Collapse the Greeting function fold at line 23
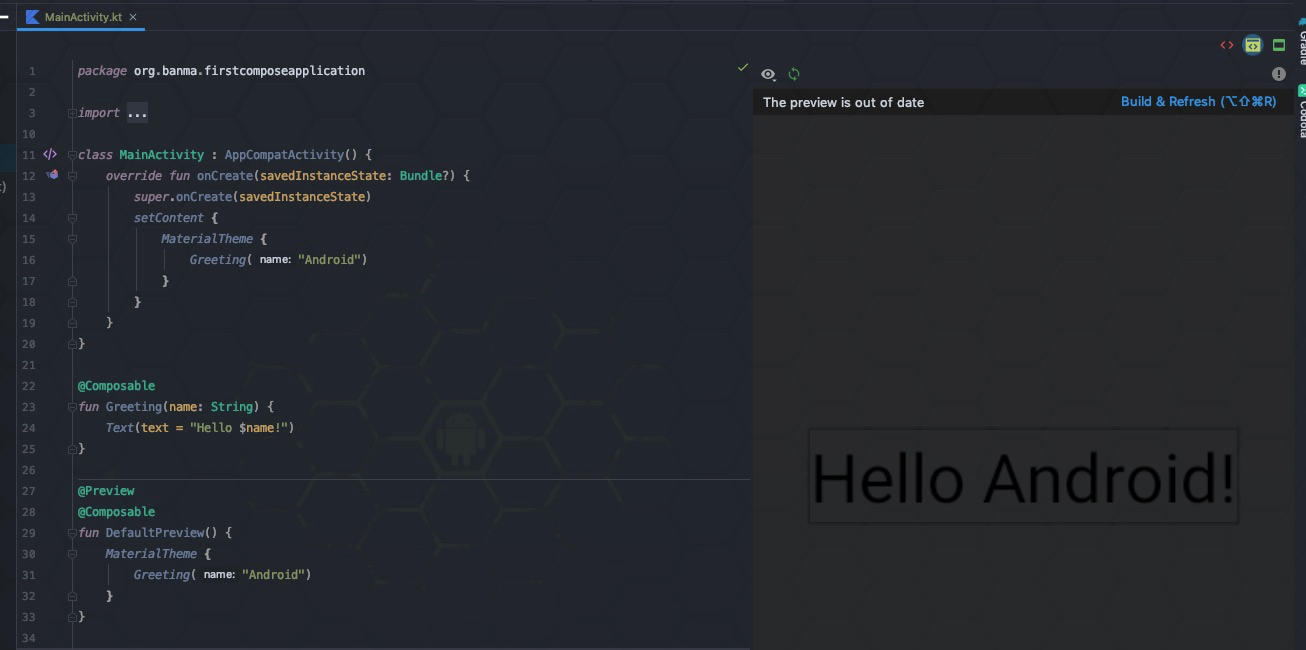Screen dimensions: 1306x650 tap(72, 407)
